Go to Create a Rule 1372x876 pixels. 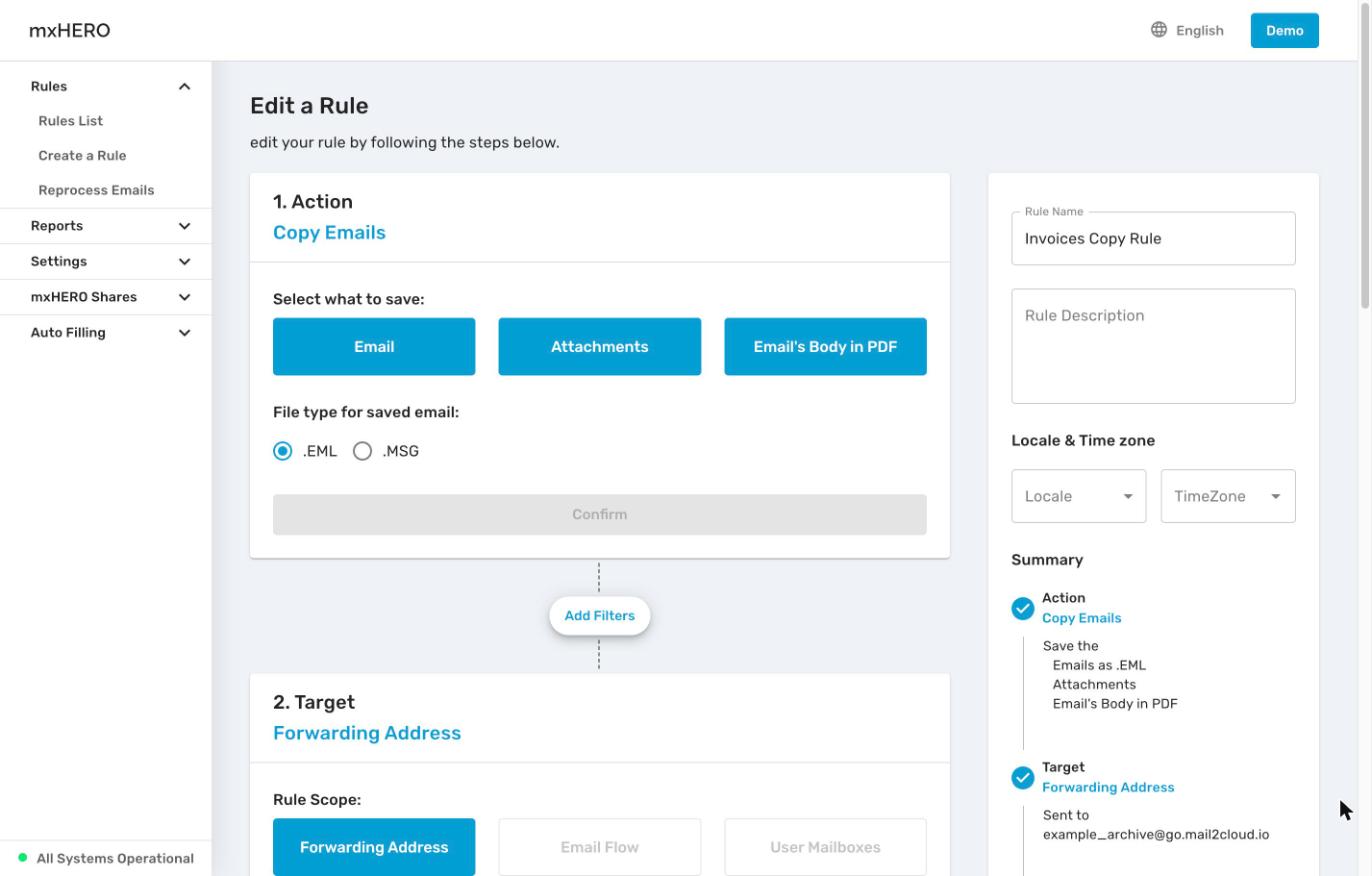pos(82,156)
